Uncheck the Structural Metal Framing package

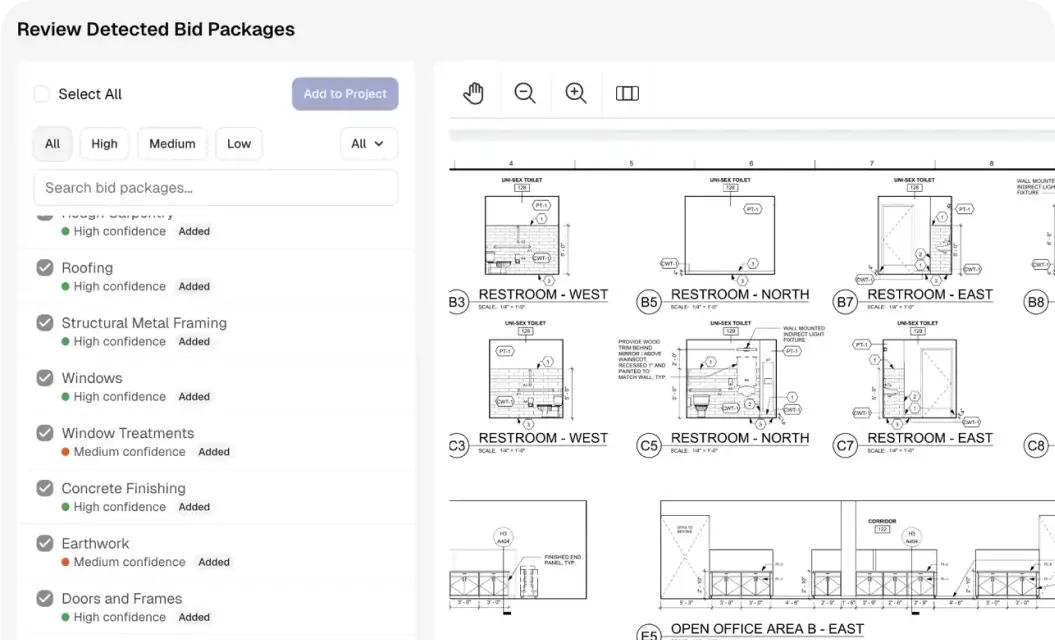click(x=45, y=323)
